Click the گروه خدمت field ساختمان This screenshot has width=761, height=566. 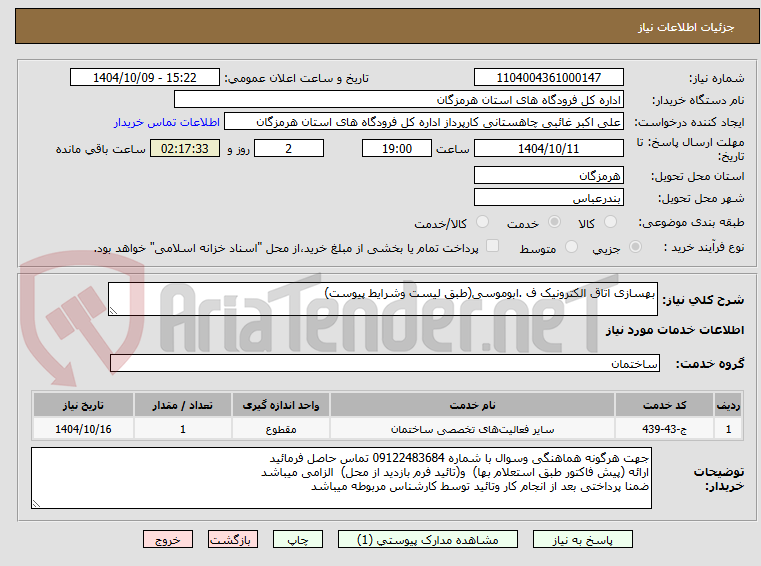click(x=385, y=364)
